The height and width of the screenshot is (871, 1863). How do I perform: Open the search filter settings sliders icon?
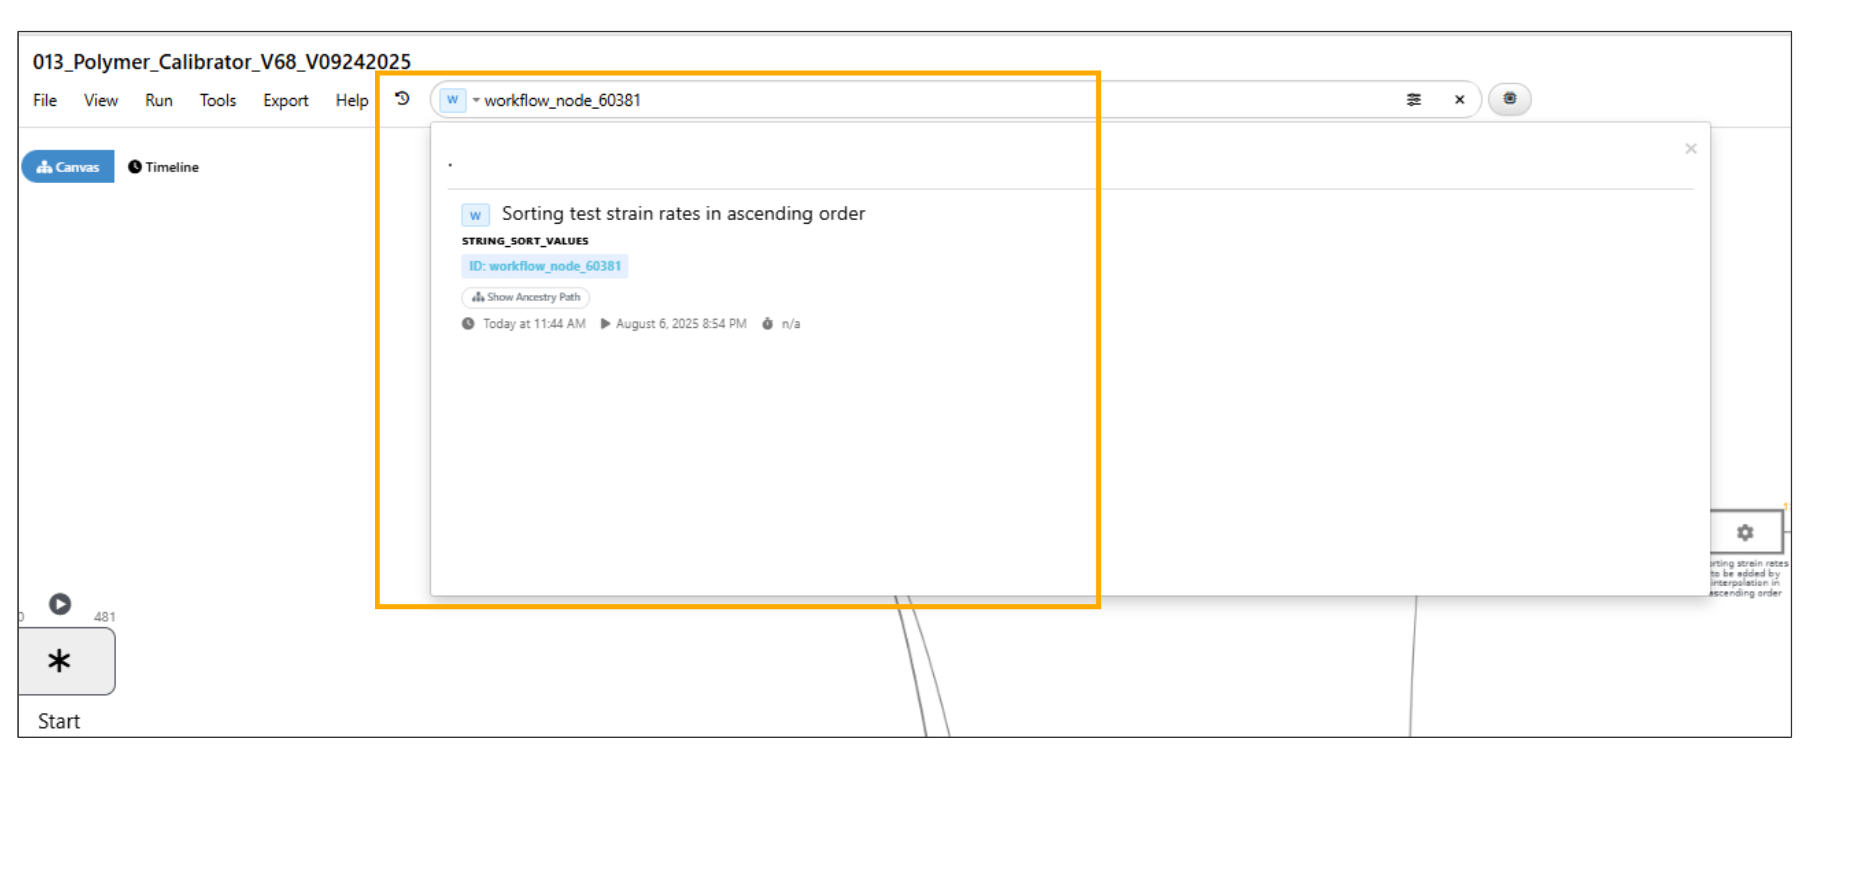click(x=1413, y=100)
